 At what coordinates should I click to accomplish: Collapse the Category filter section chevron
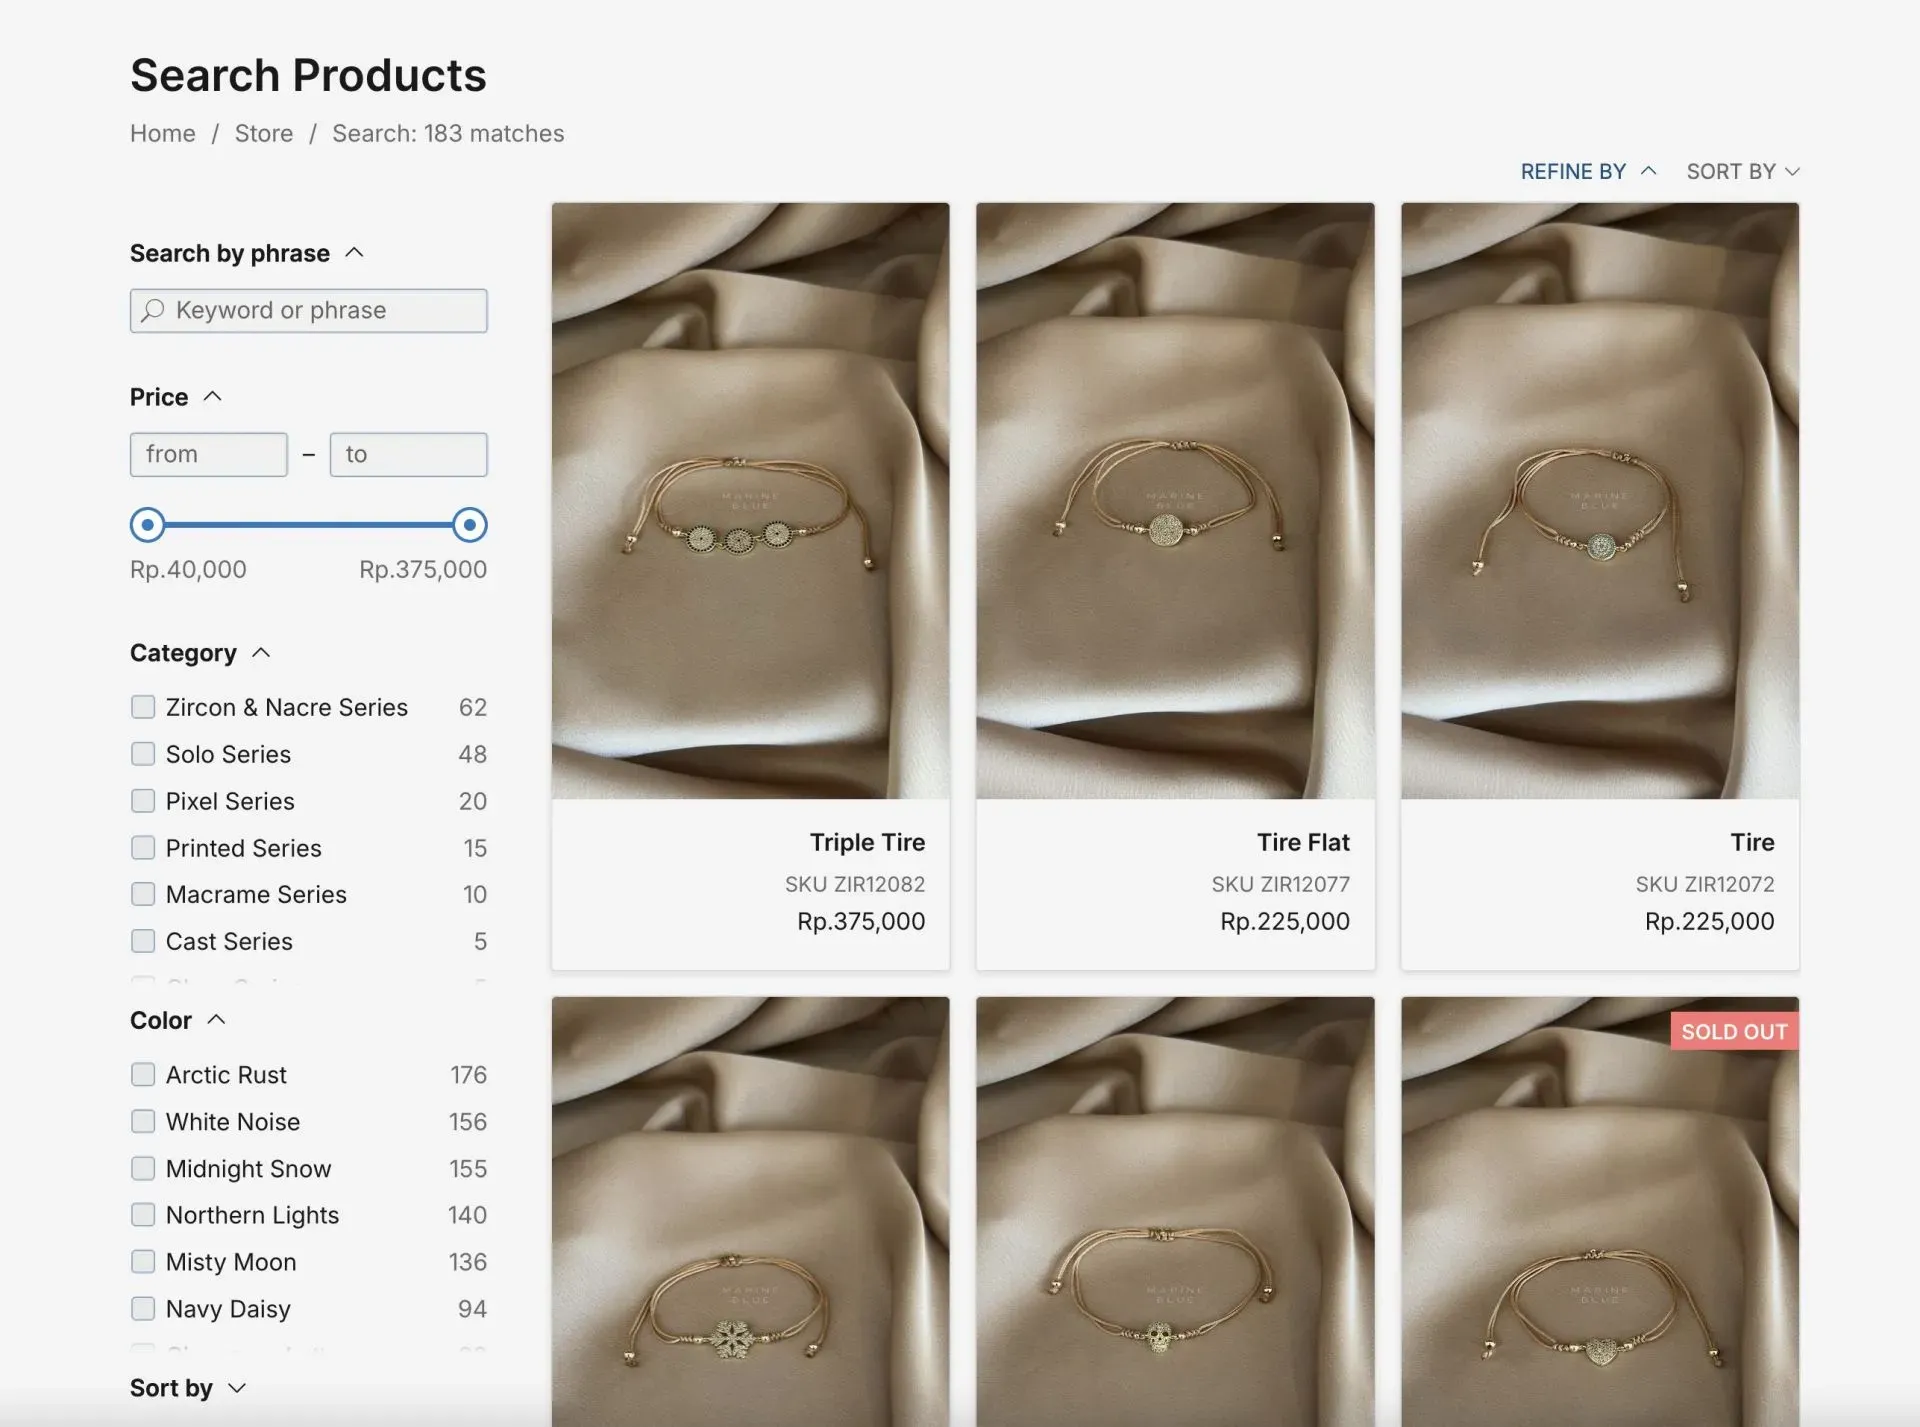click(x=261, y=653)
